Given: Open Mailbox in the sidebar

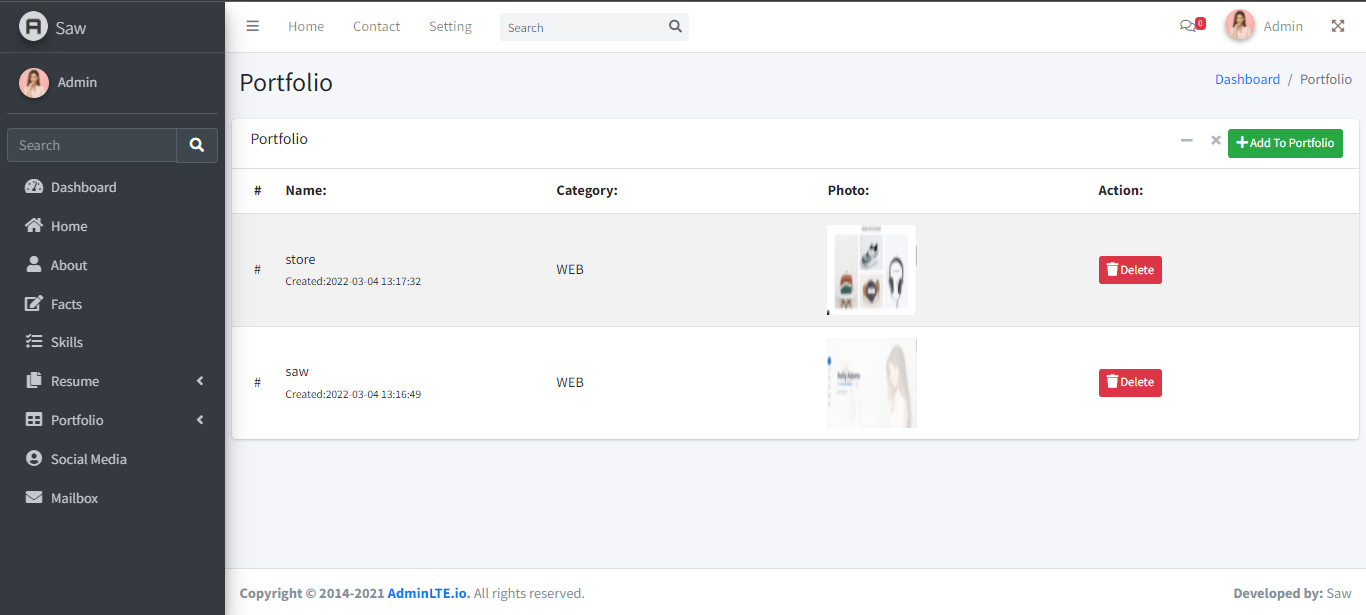Looking at the screenshot, I should tap(74, 498).
